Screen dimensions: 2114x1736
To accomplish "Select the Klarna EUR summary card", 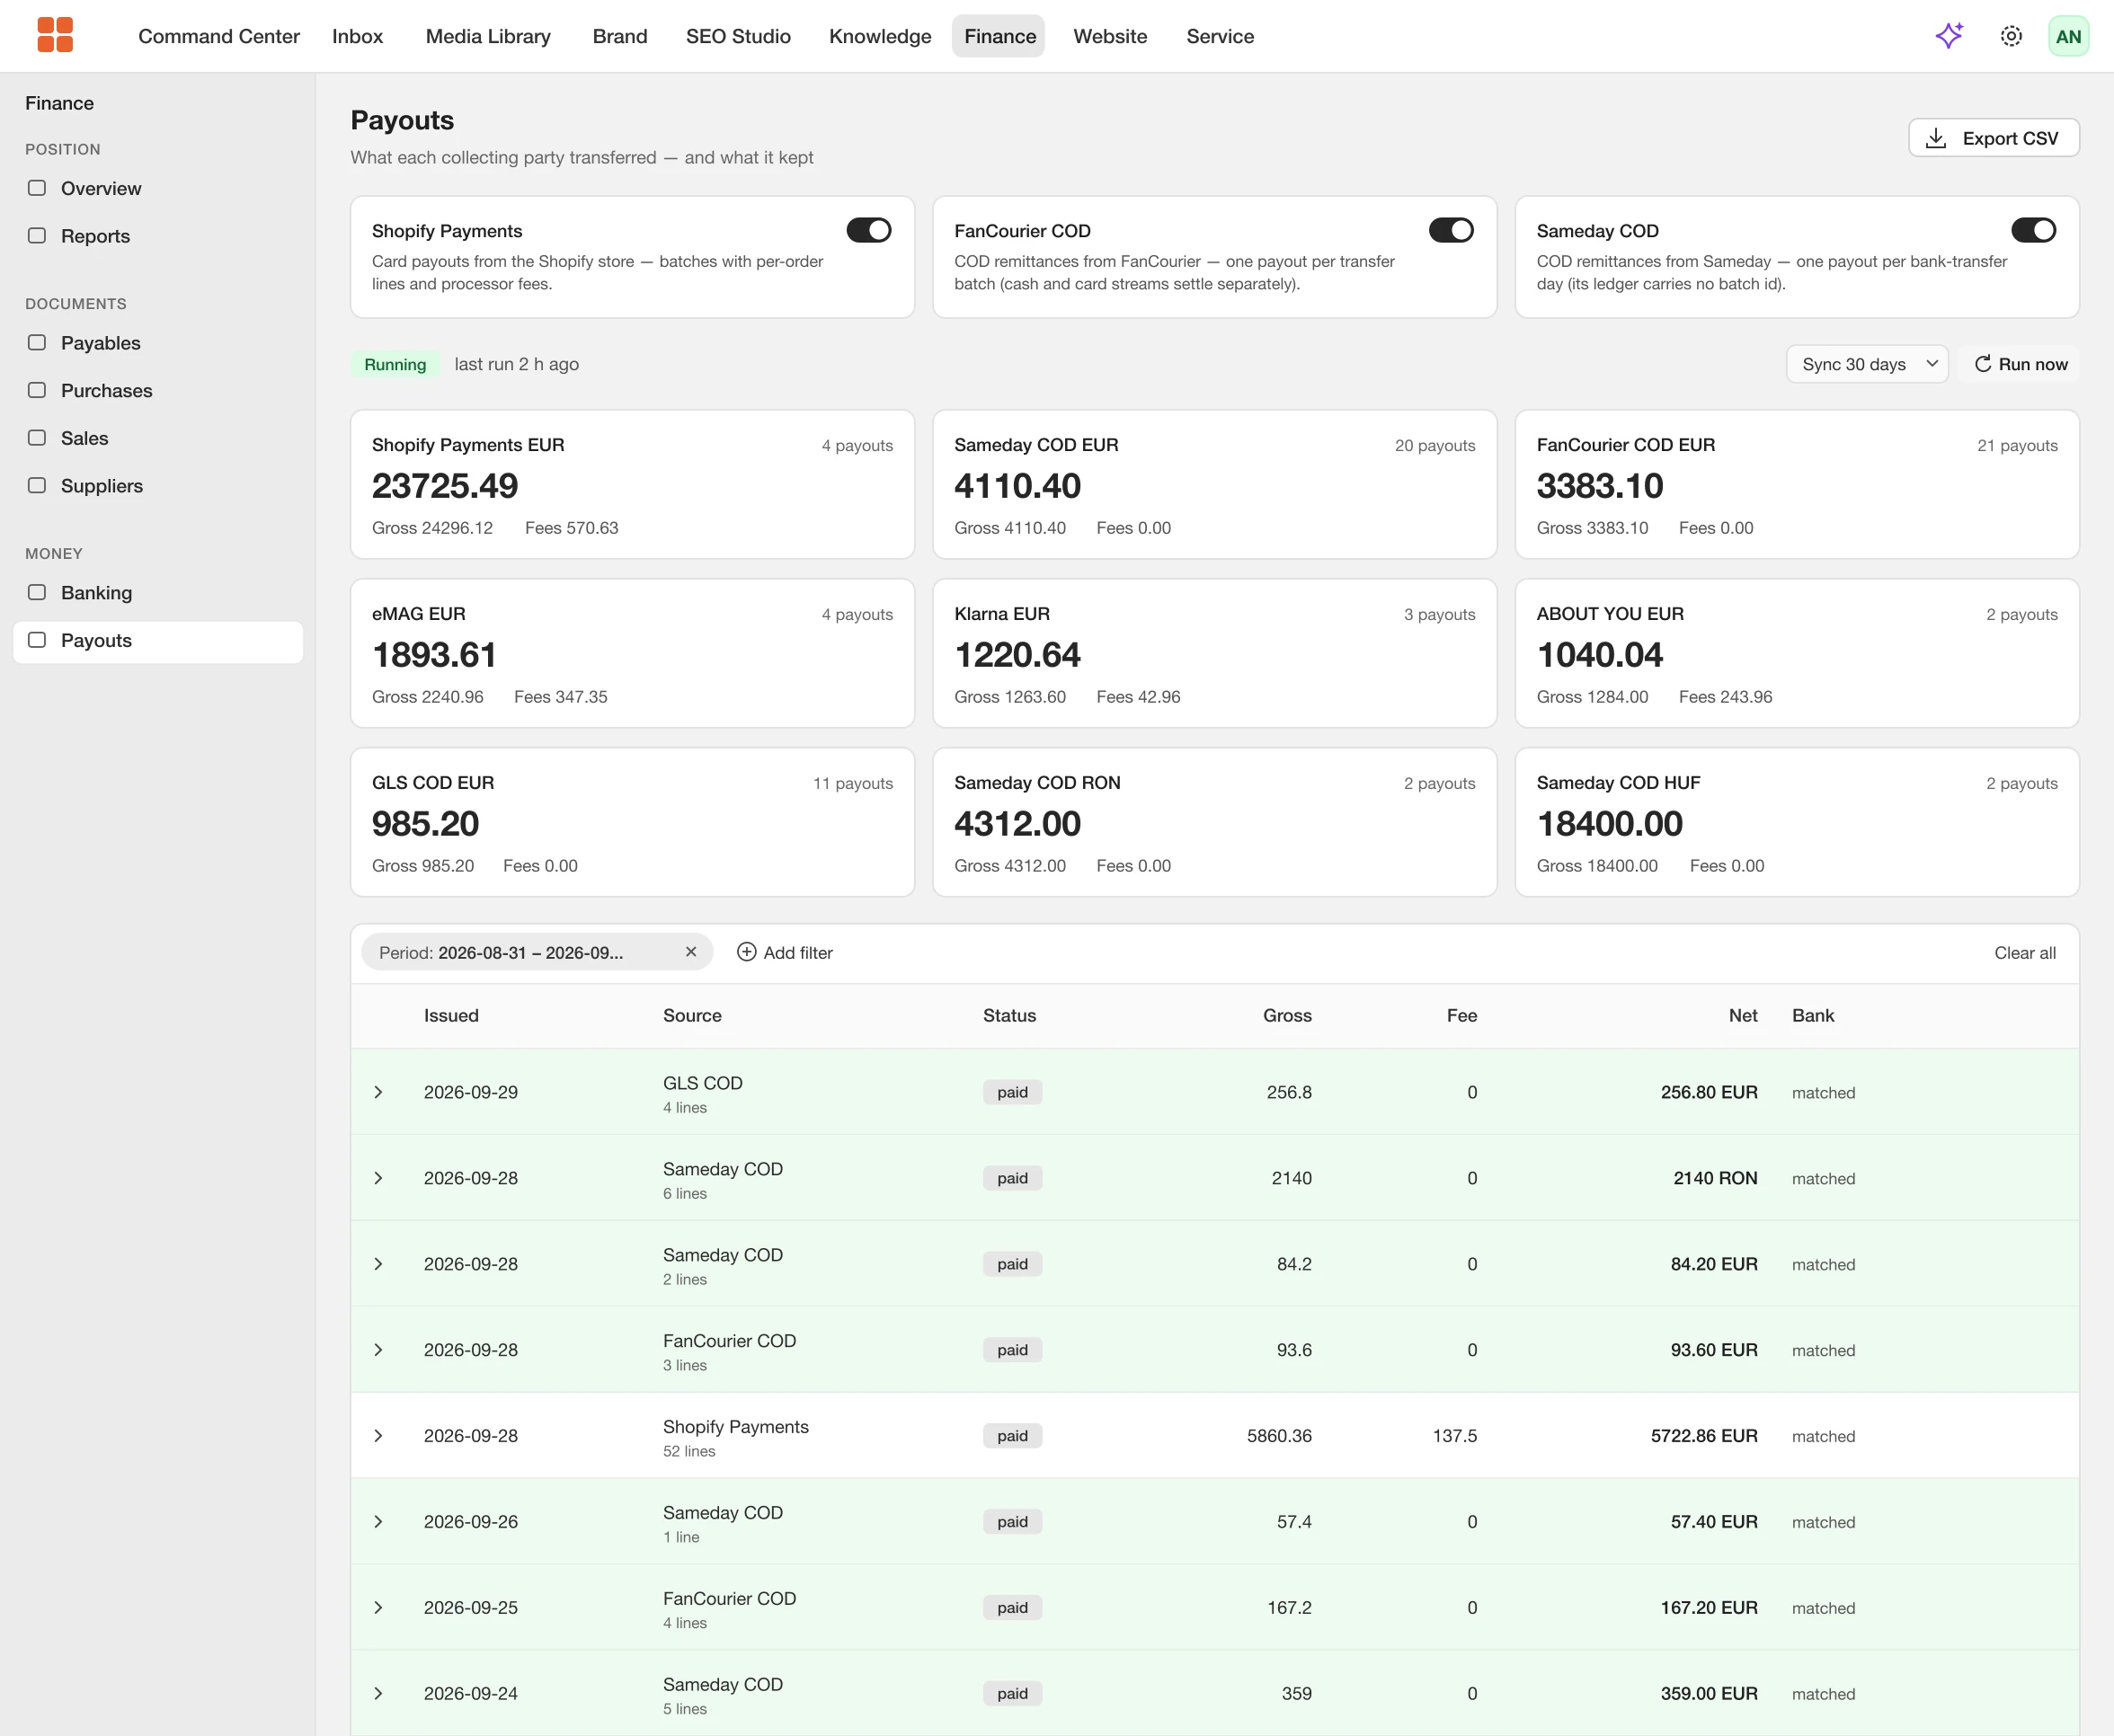I will click(1214, 653).
